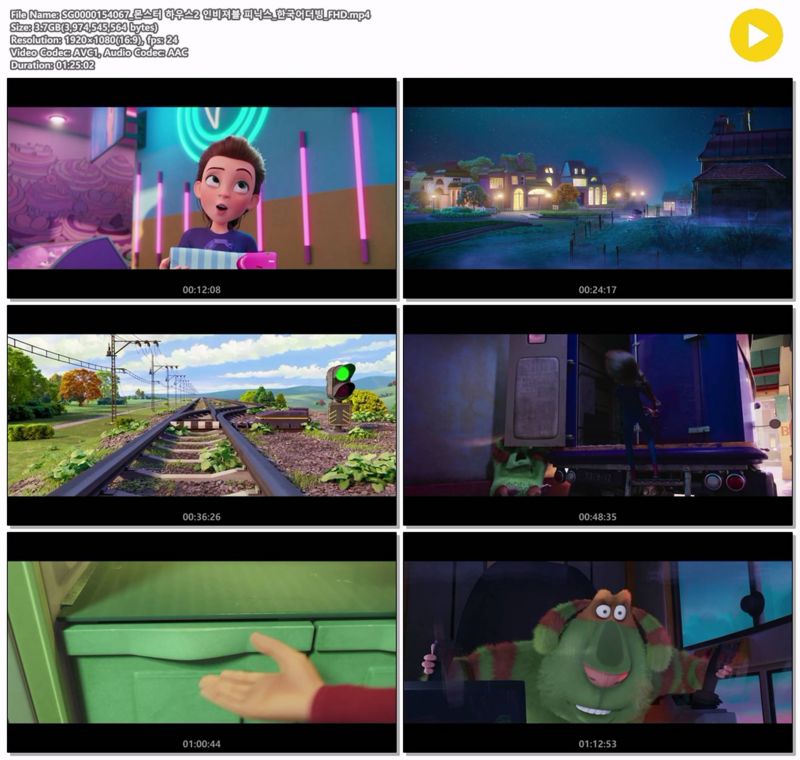Image resolution: width=800 pixels, height=760 pixels.
Task: Click the yellow play button icon
Action: [755, 35]
